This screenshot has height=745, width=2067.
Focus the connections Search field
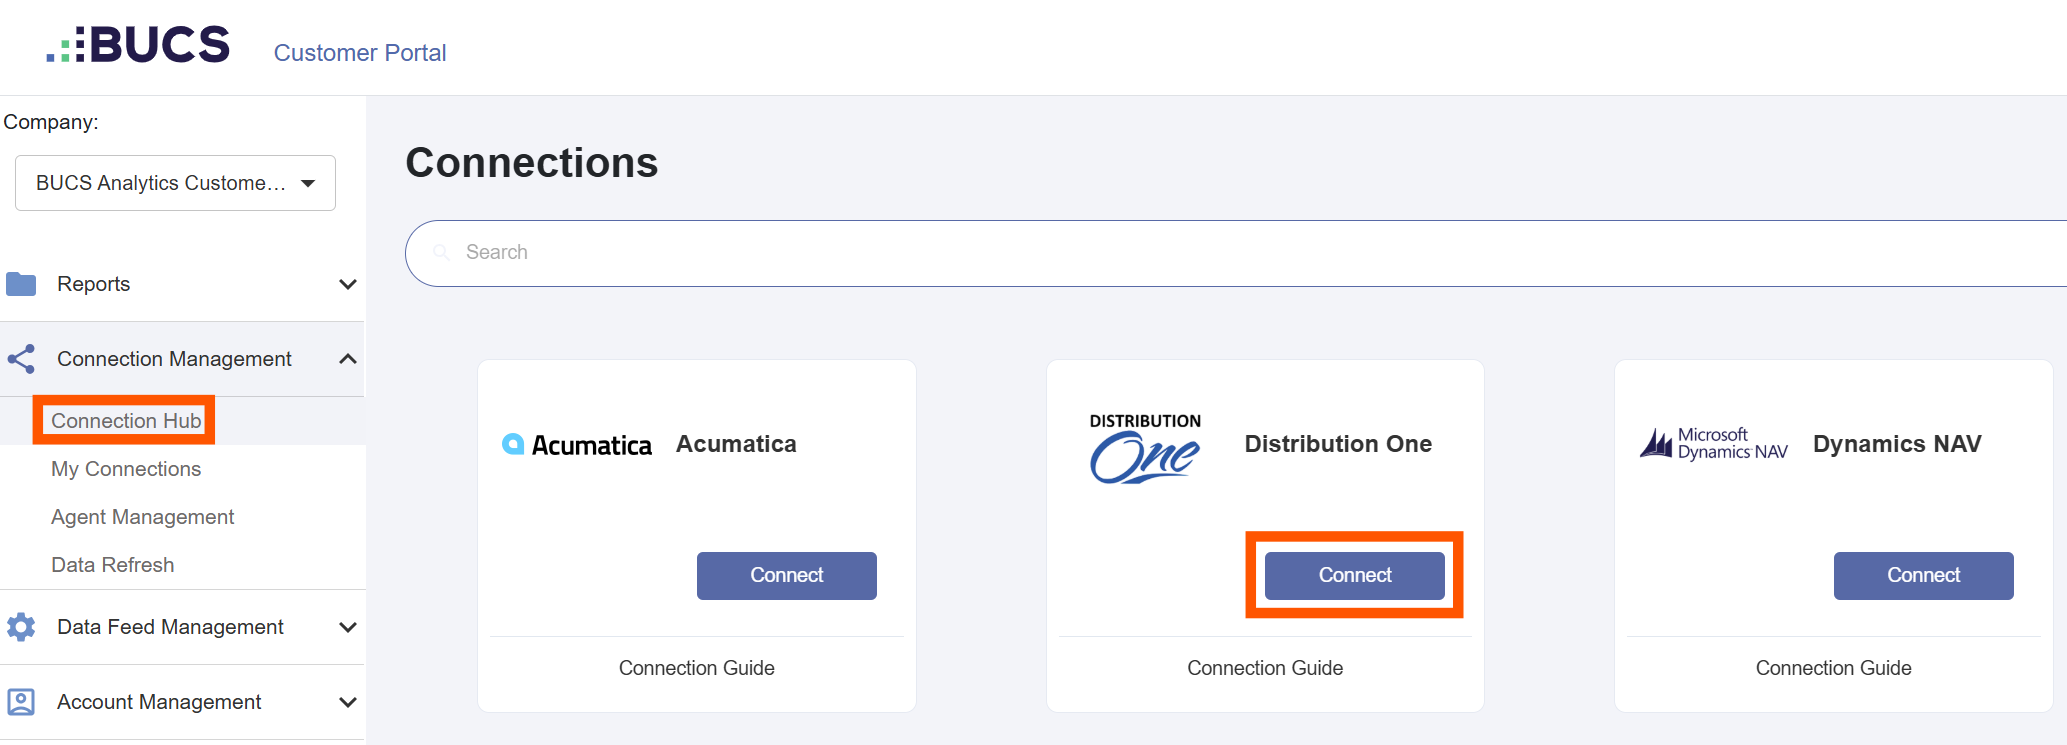coord(1236,253)
